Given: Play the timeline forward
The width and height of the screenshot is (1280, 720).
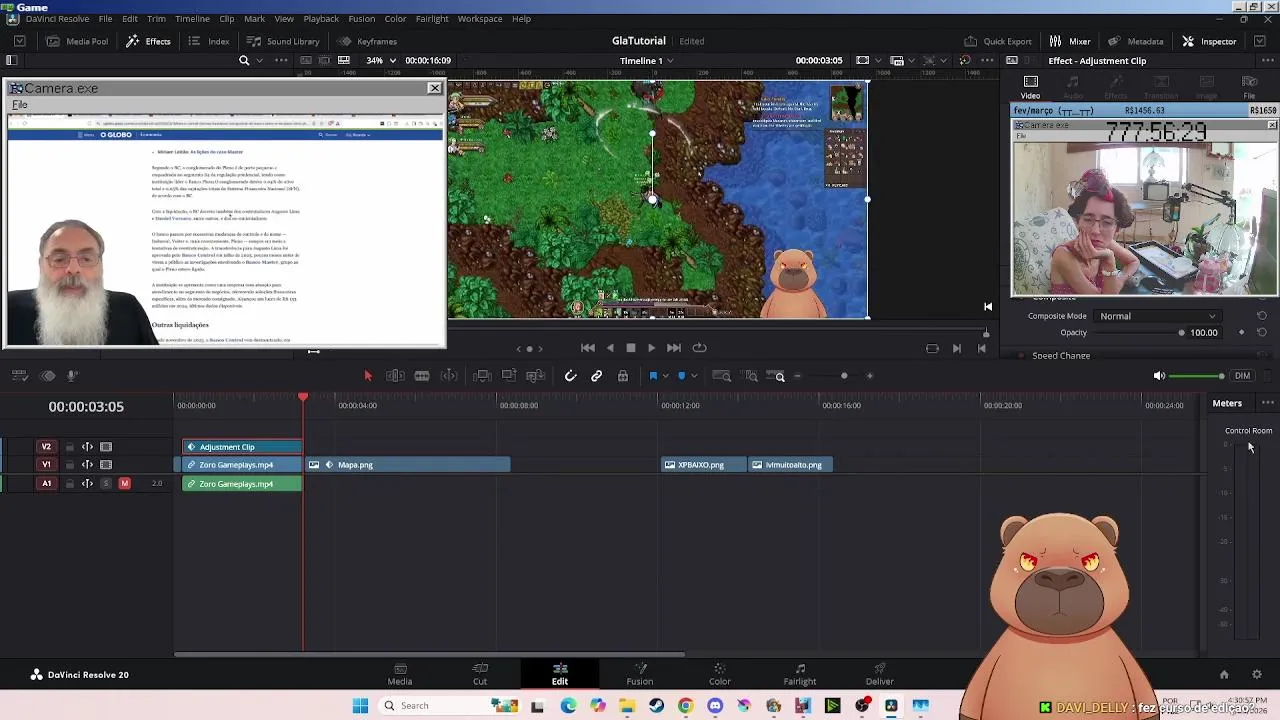Looking at the screenshot, I should coord(651,348).
